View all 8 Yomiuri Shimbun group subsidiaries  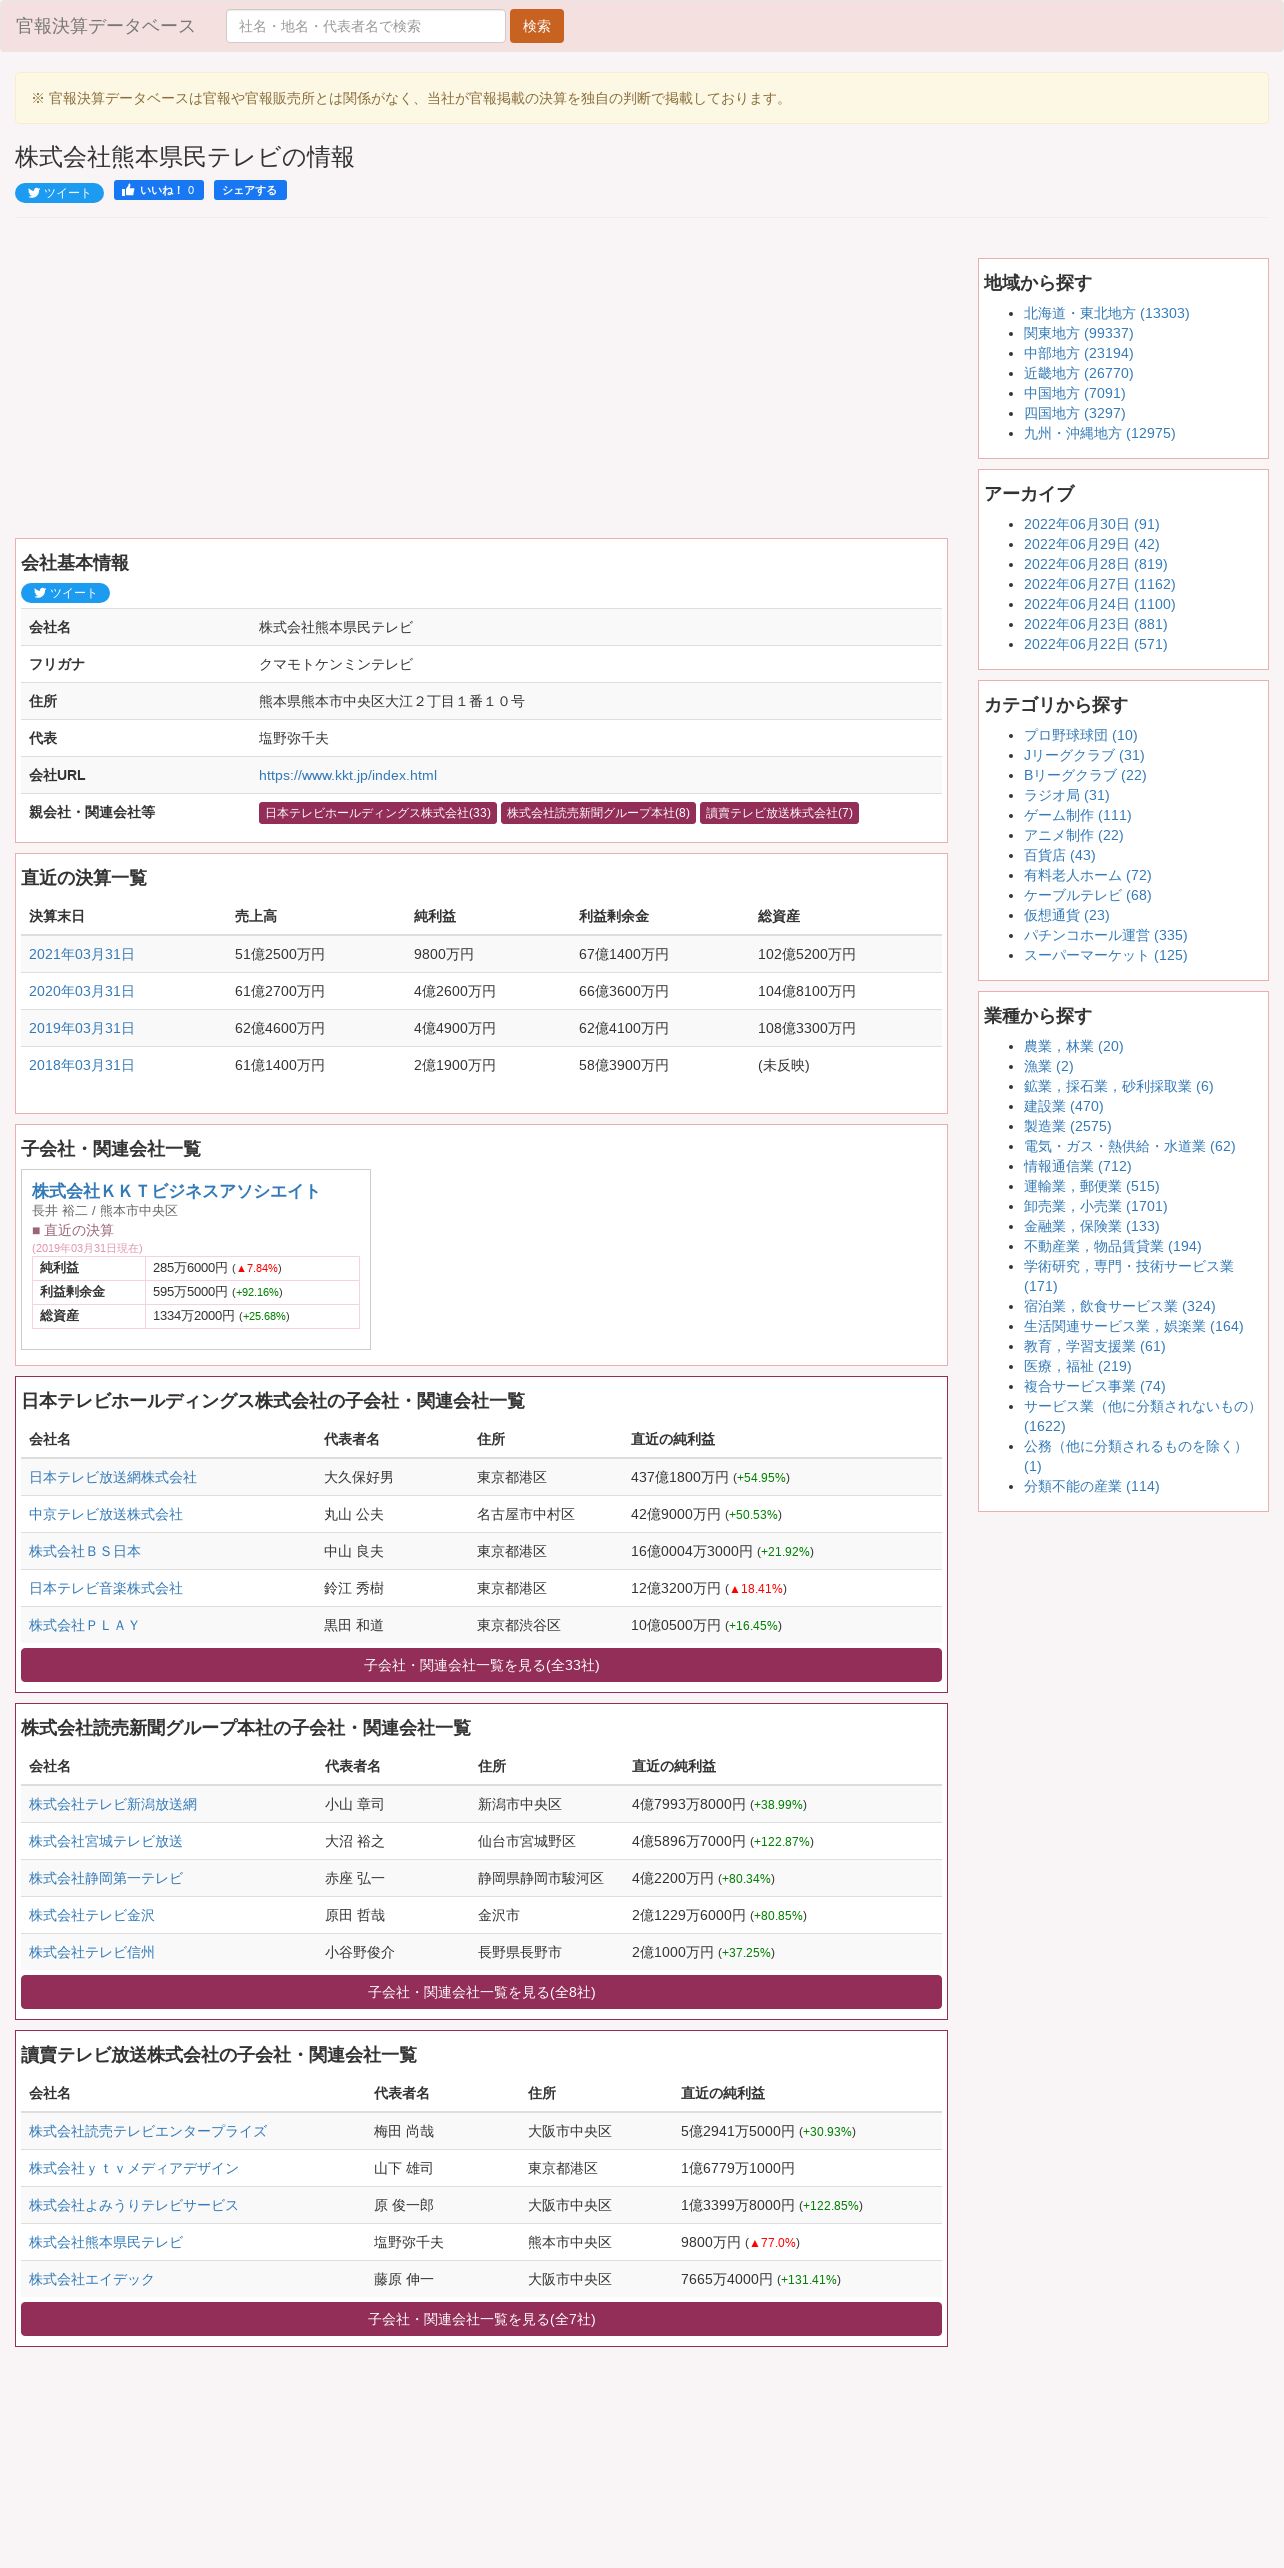pos(481,1992)
